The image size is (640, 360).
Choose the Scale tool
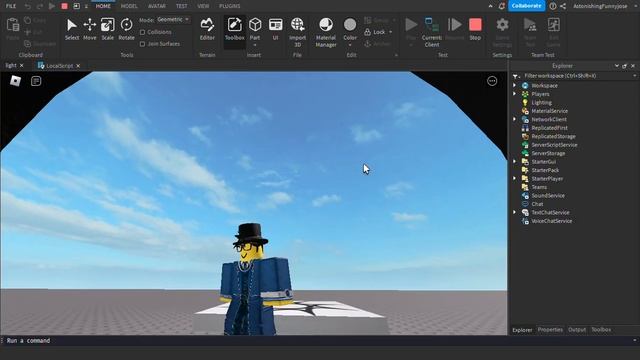(x=108, y=29)
